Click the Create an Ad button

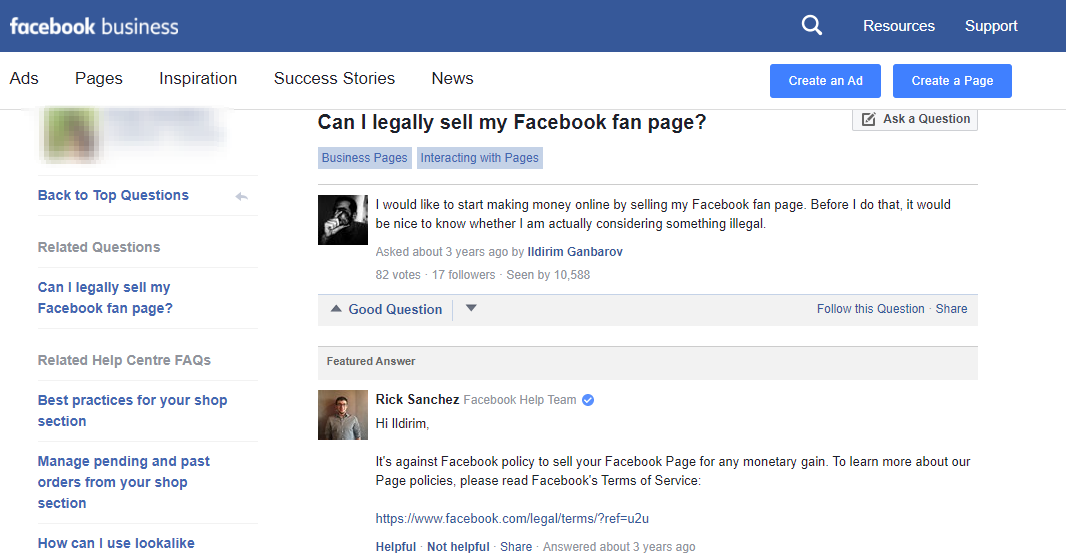(x=825, y=81)
